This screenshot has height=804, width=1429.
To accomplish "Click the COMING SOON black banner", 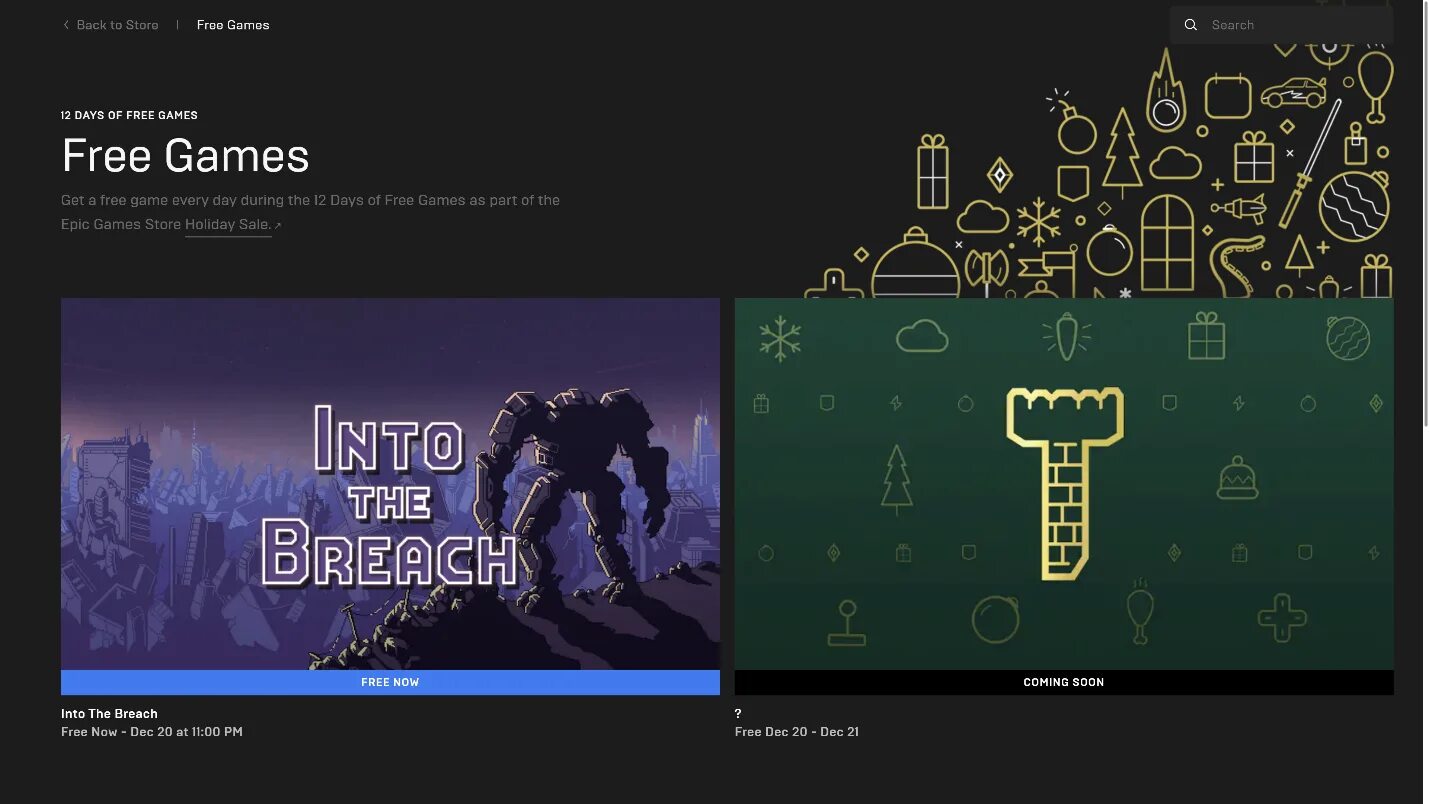I will tap(1064, 682).
